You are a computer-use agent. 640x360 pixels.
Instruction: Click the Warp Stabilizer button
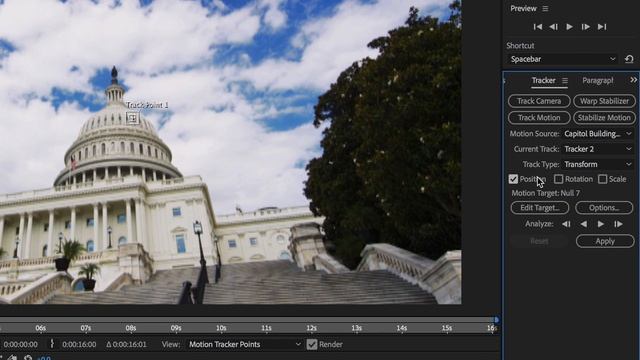click(604, 101)
